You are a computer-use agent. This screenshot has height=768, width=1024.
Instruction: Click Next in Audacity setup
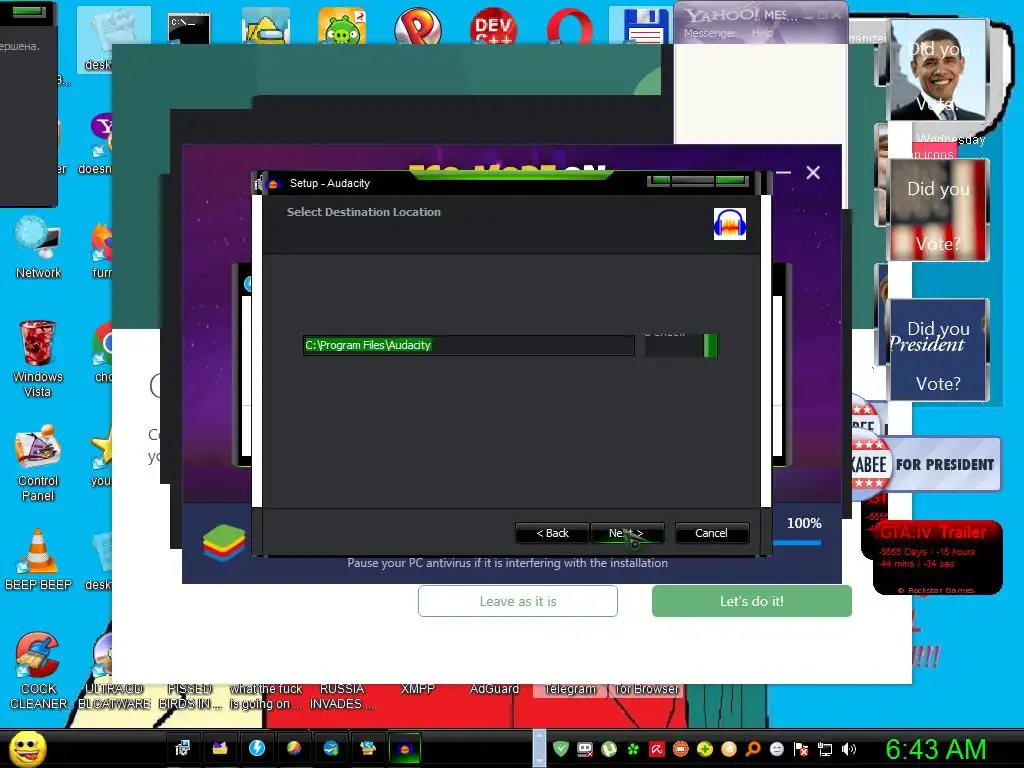[x=627, y=533]
